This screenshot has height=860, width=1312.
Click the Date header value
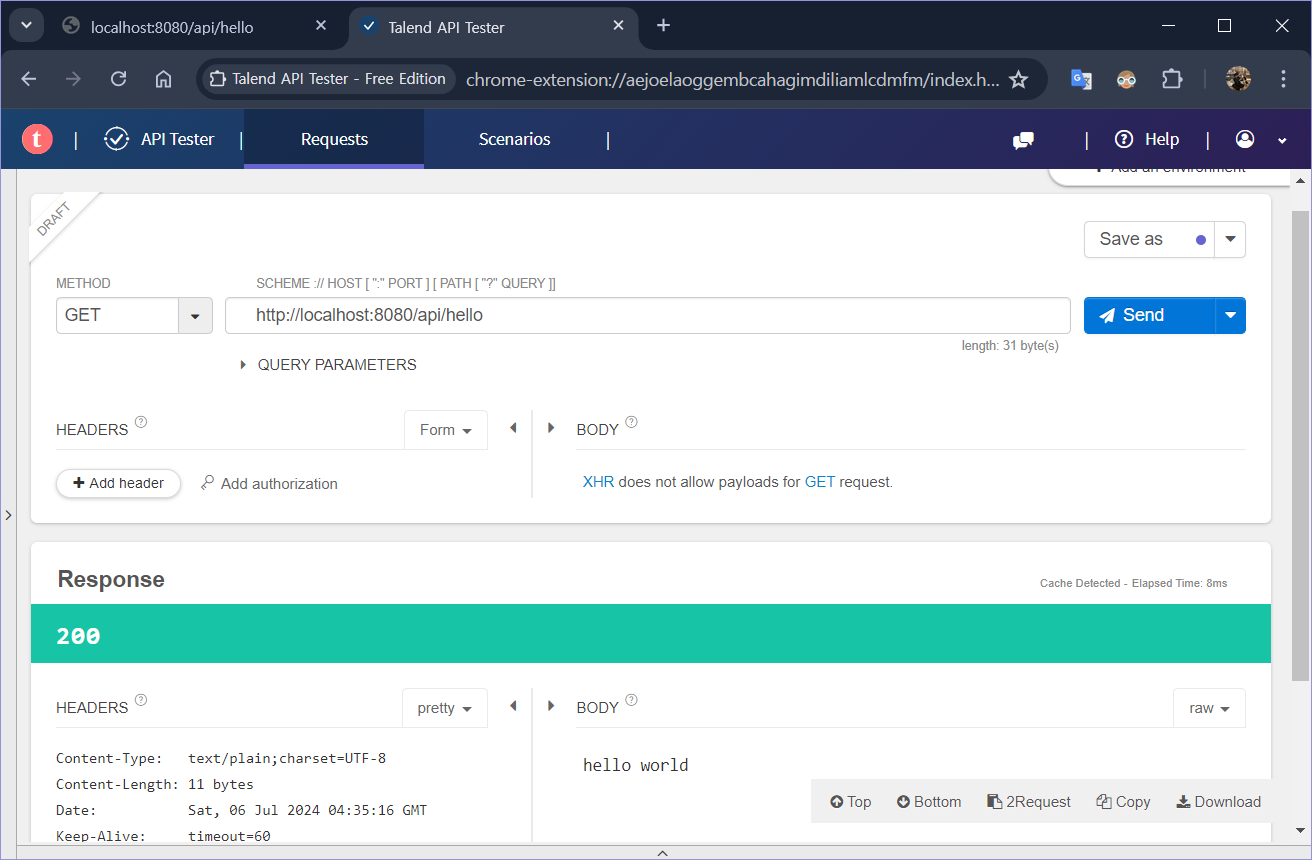(307, 810)
